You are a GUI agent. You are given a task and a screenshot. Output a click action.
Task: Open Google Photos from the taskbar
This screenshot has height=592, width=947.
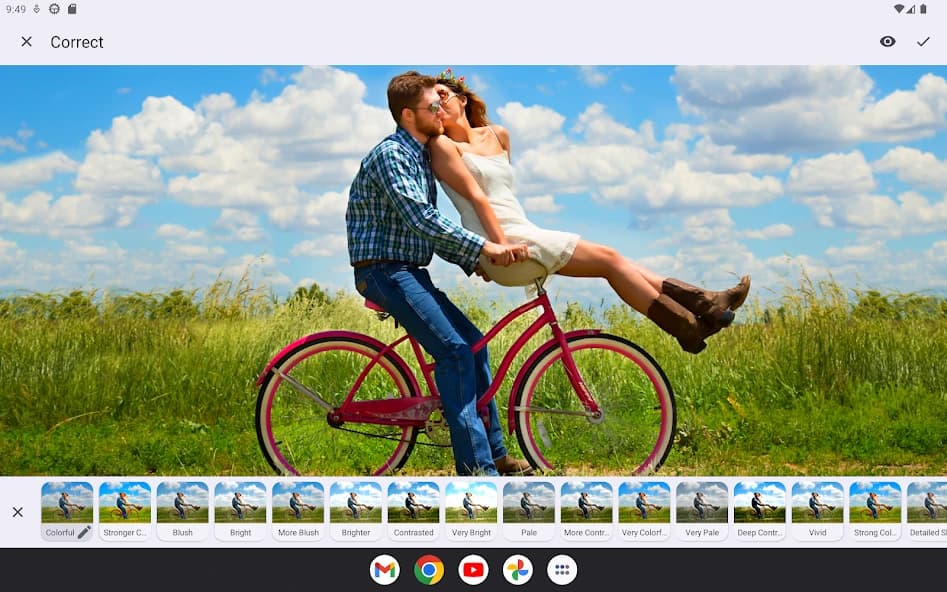tap(518, 569)
